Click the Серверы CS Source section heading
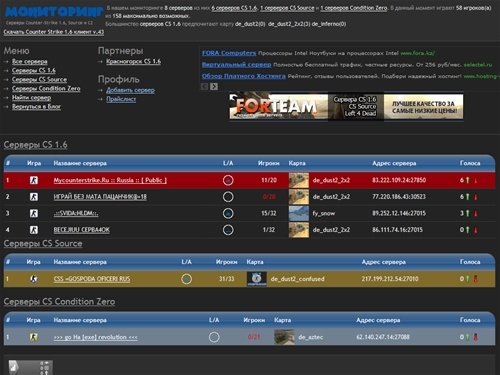 (43, 243)
